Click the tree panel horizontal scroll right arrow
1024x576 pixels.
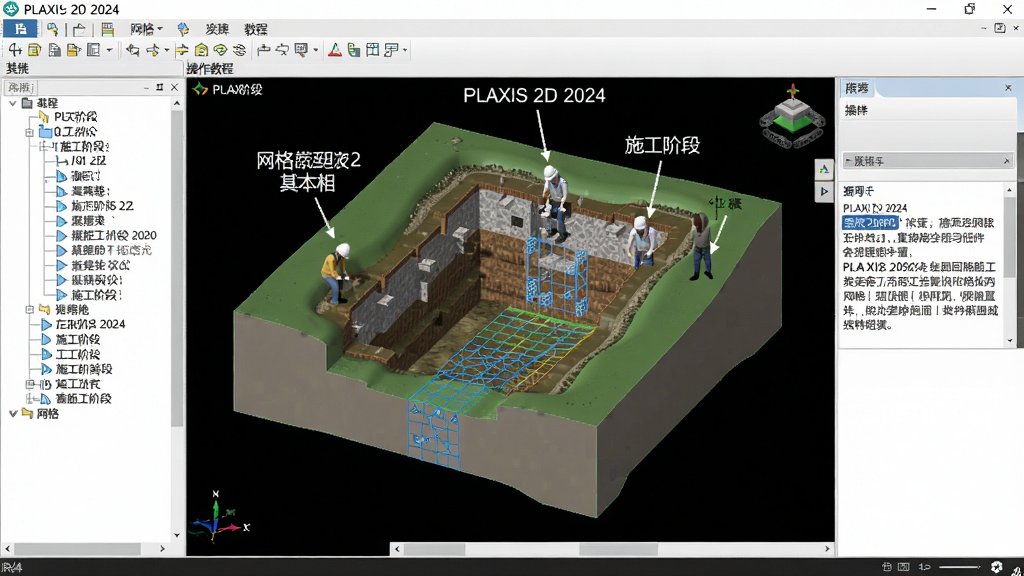click(x=163, y=549)
